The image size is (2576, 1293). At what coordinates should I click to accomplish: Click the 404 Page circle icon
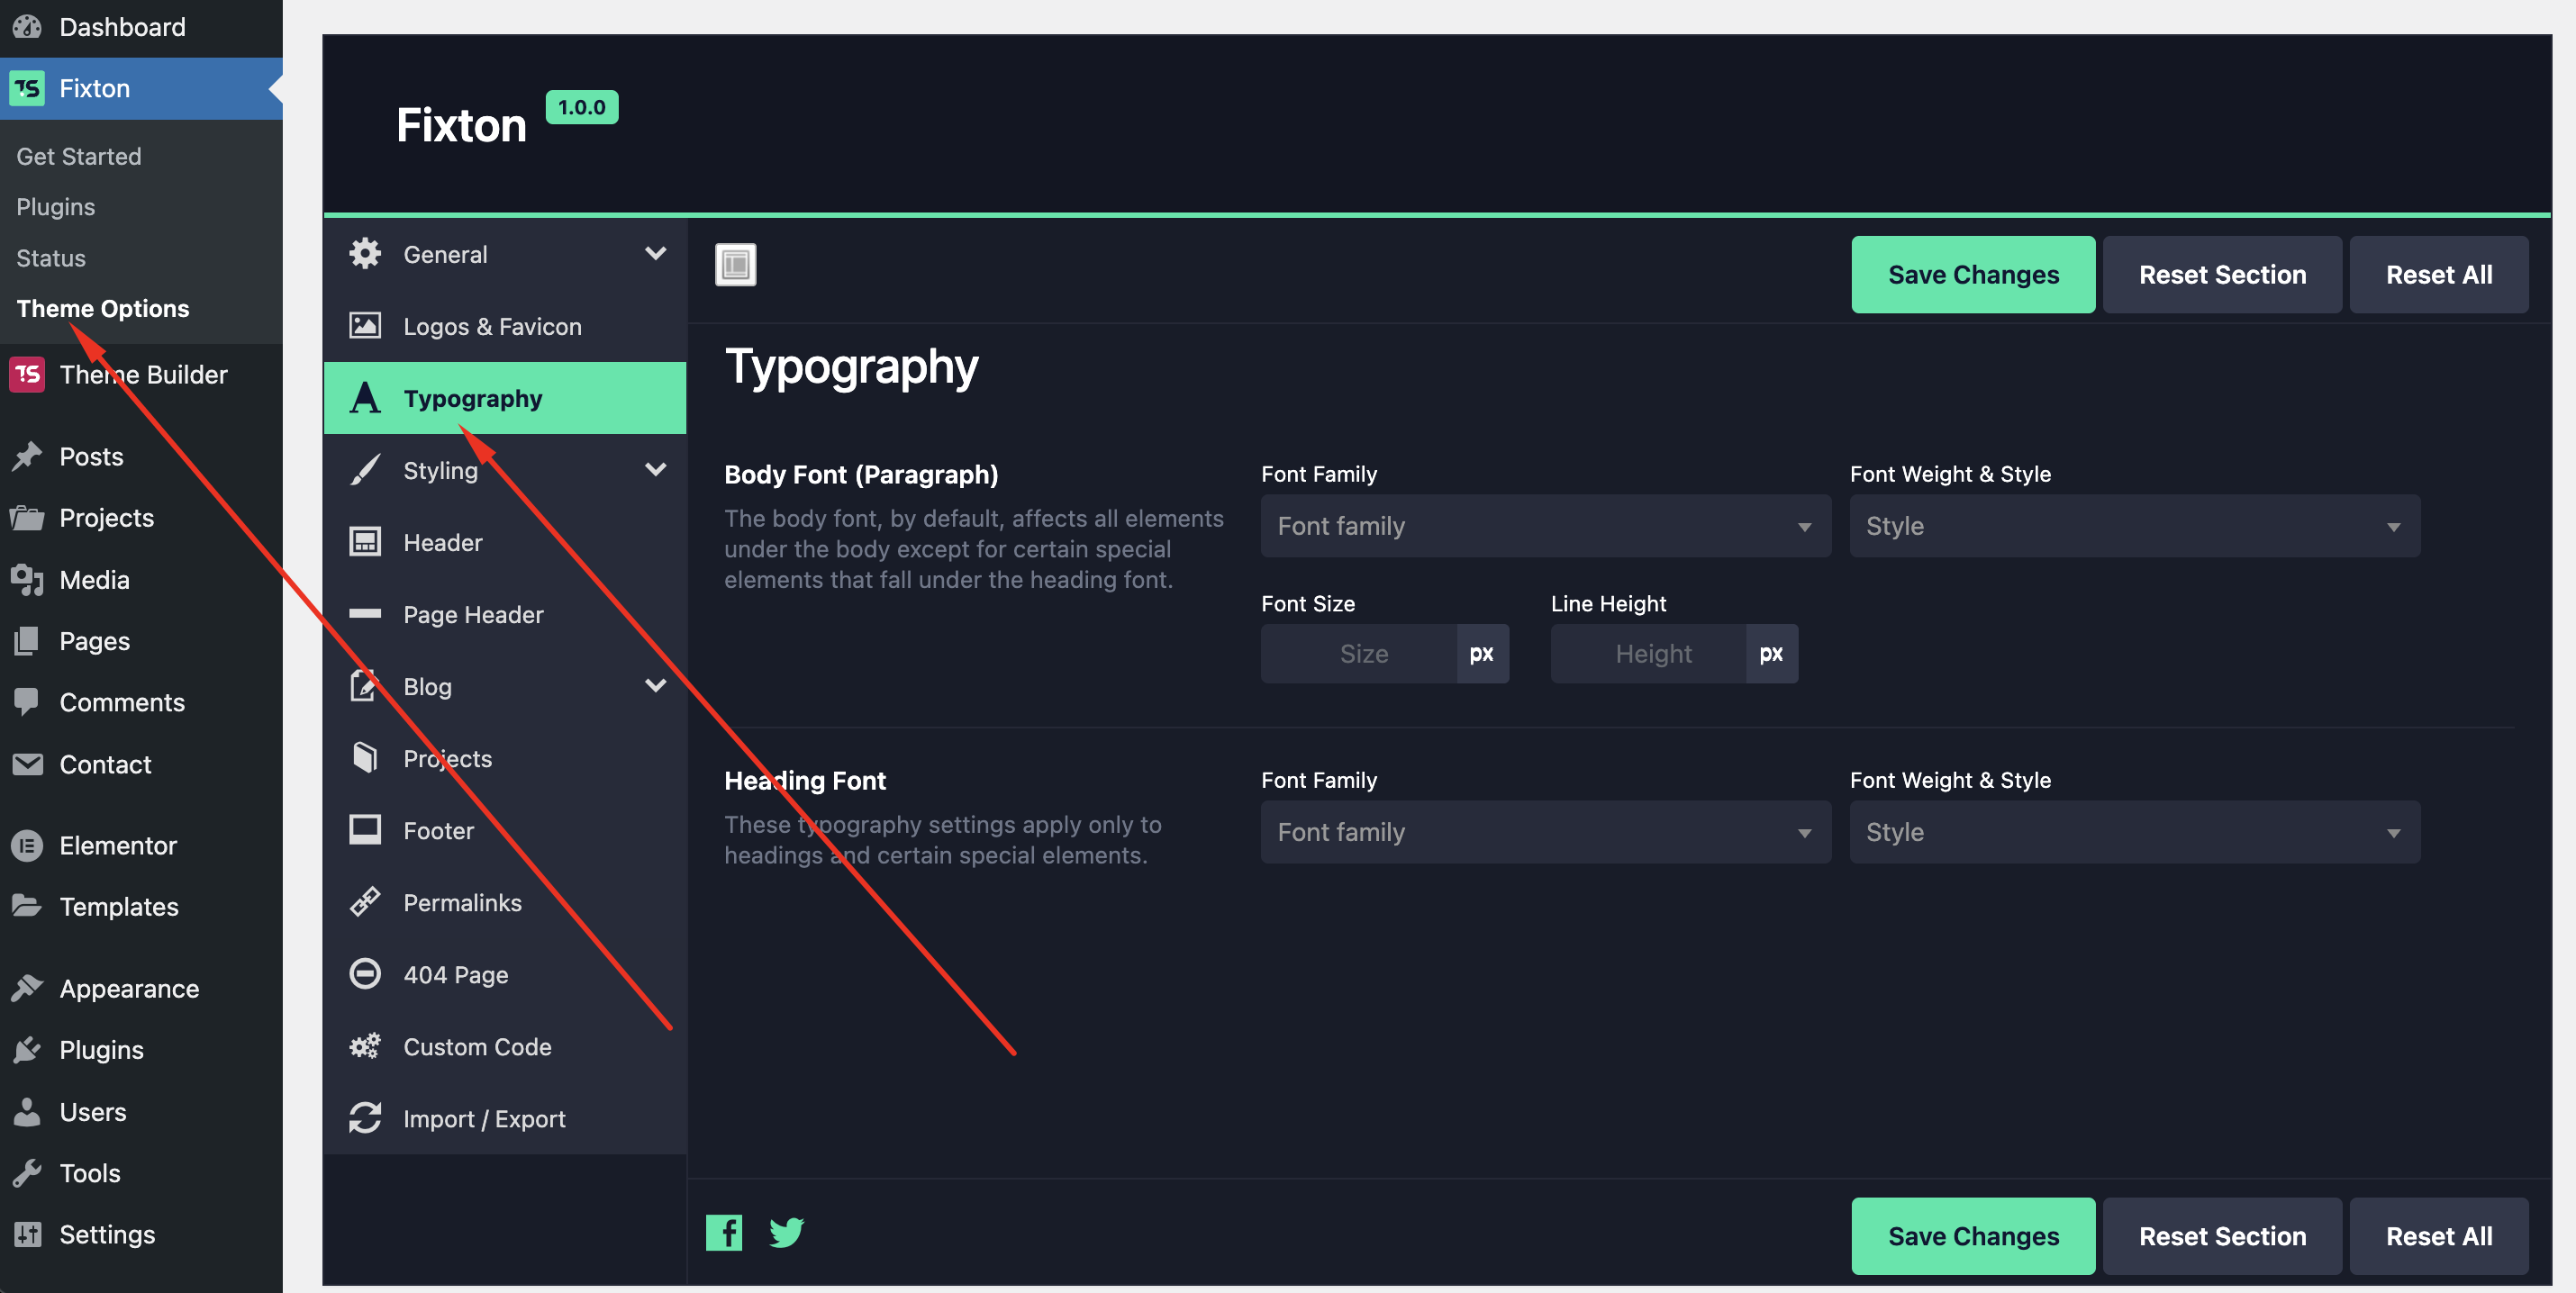[365, 974]
